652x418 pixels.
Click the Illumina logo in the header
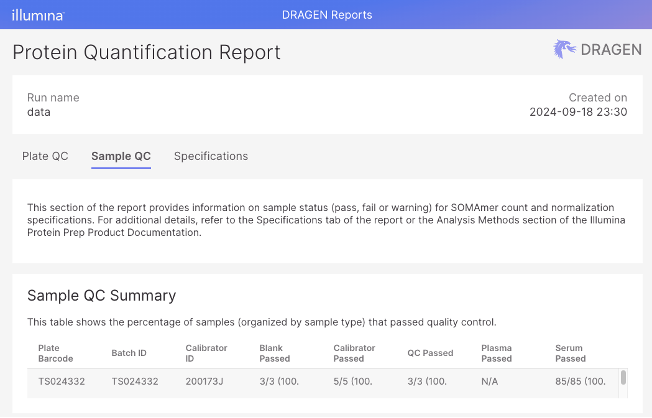(38, 15)
